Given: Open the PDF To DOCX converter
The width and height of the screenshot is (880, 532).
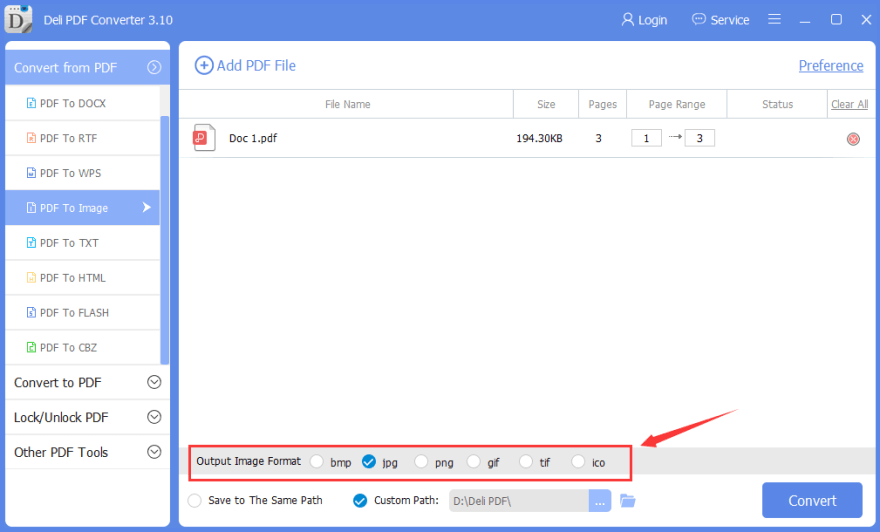Looking at the screenshot, I should tap(82, 103).
